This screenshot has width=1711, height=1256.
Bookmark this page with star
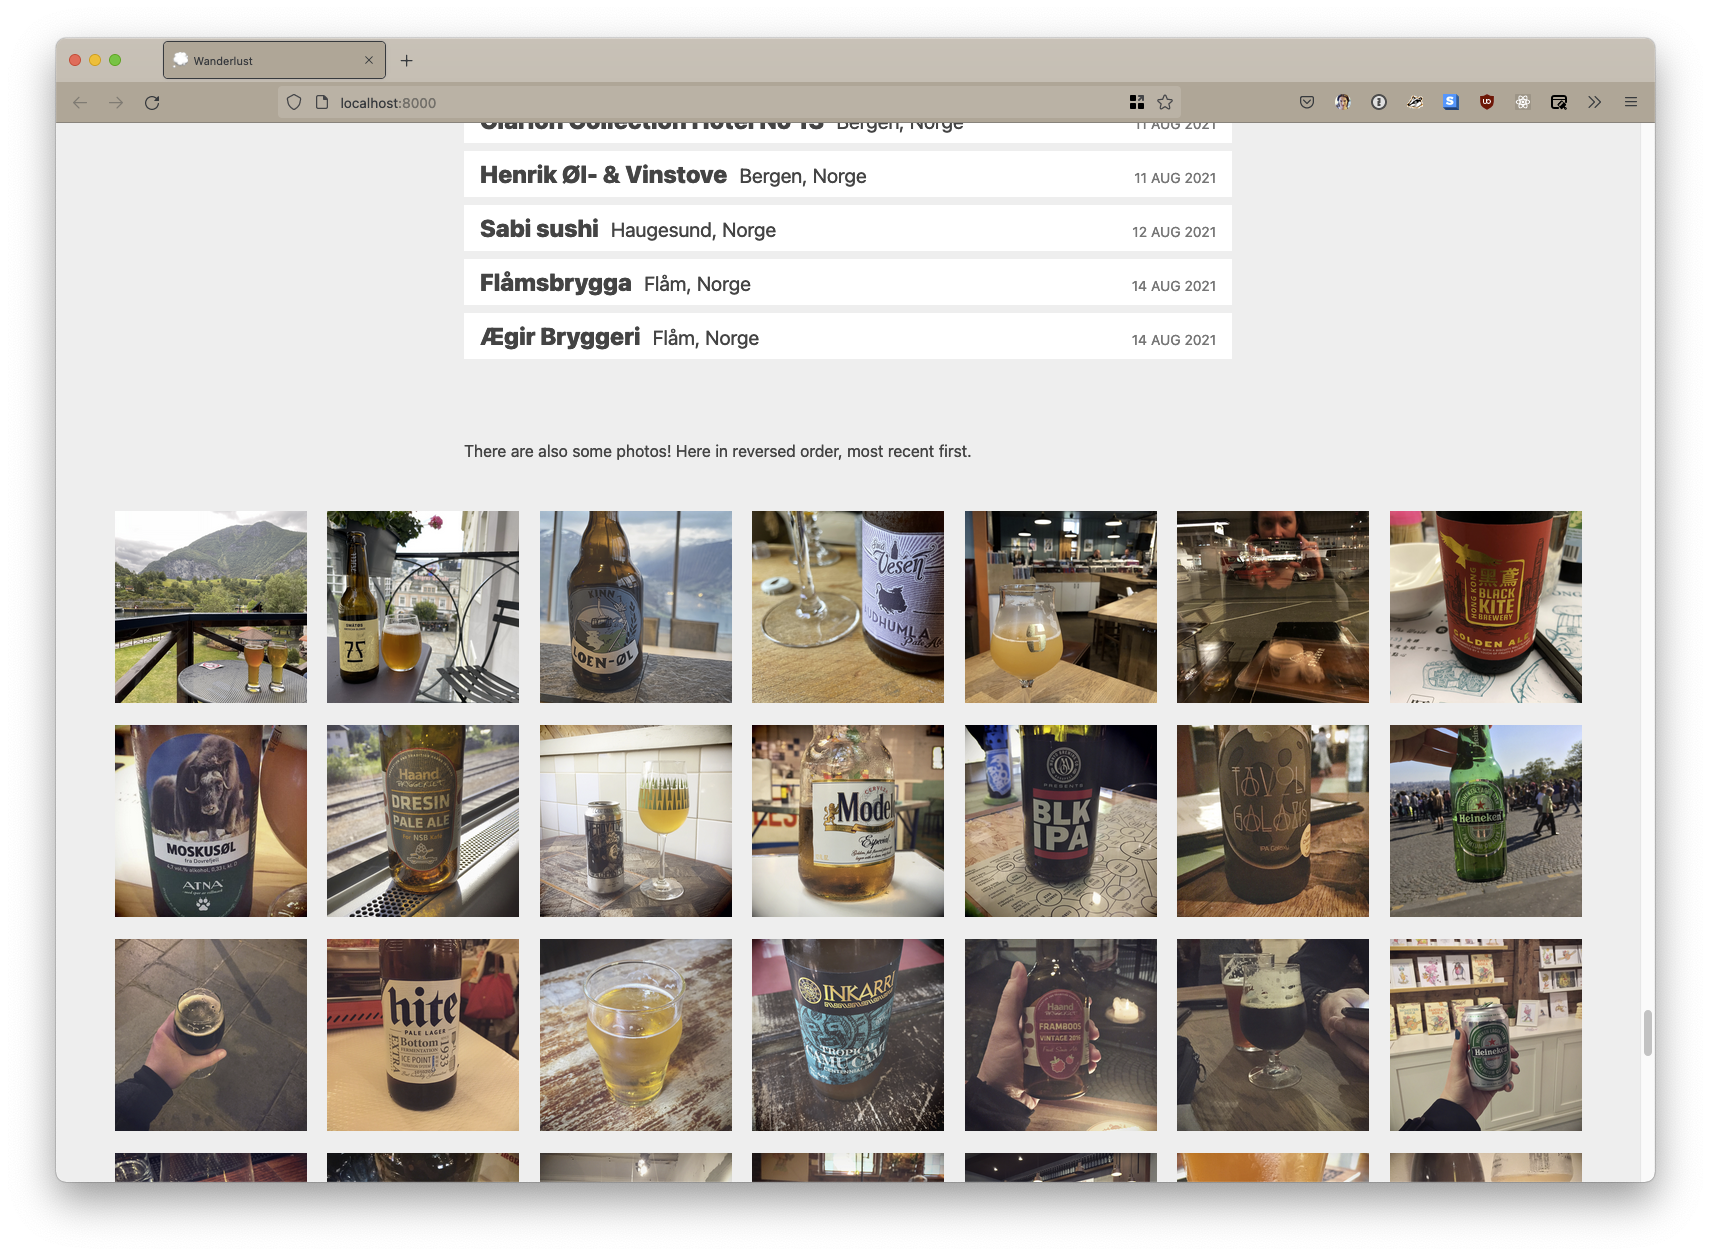click(x=1165, y=102)
